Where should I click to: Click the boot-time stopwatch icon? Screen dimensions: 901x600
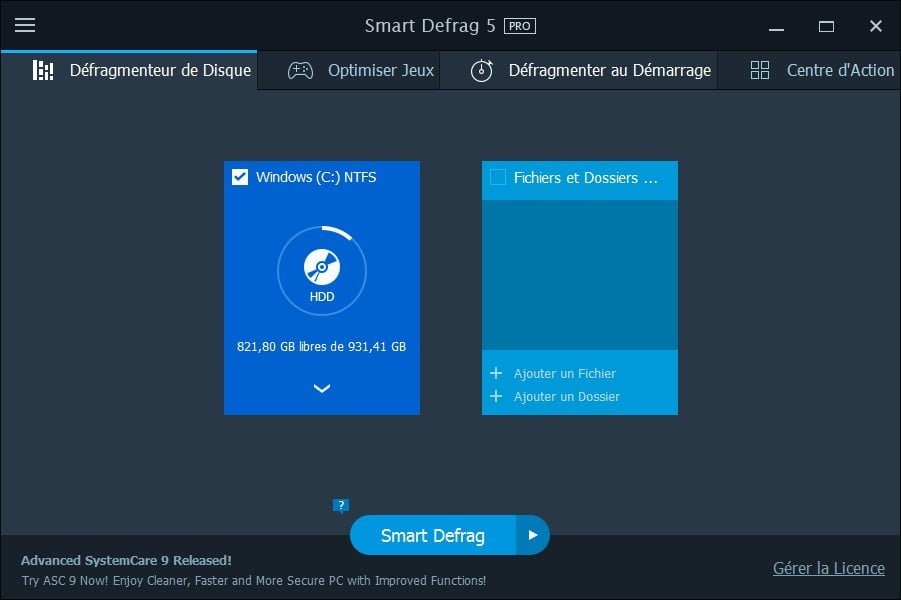[x=482, y=71]
